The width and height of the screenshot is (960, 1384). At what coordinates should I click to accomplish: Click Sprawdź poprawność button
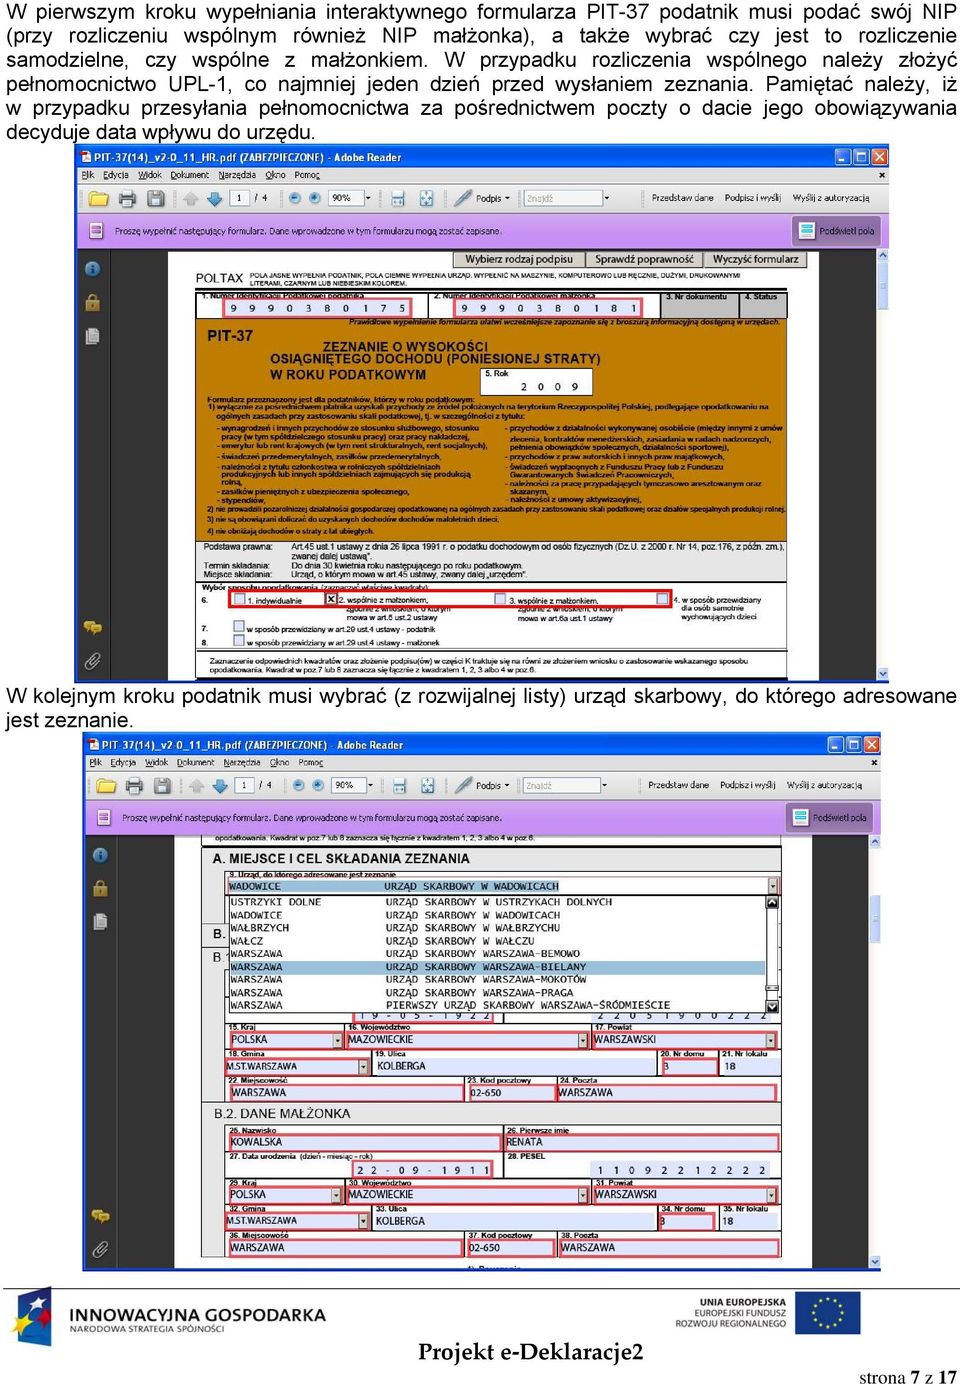tap(644, 259)
